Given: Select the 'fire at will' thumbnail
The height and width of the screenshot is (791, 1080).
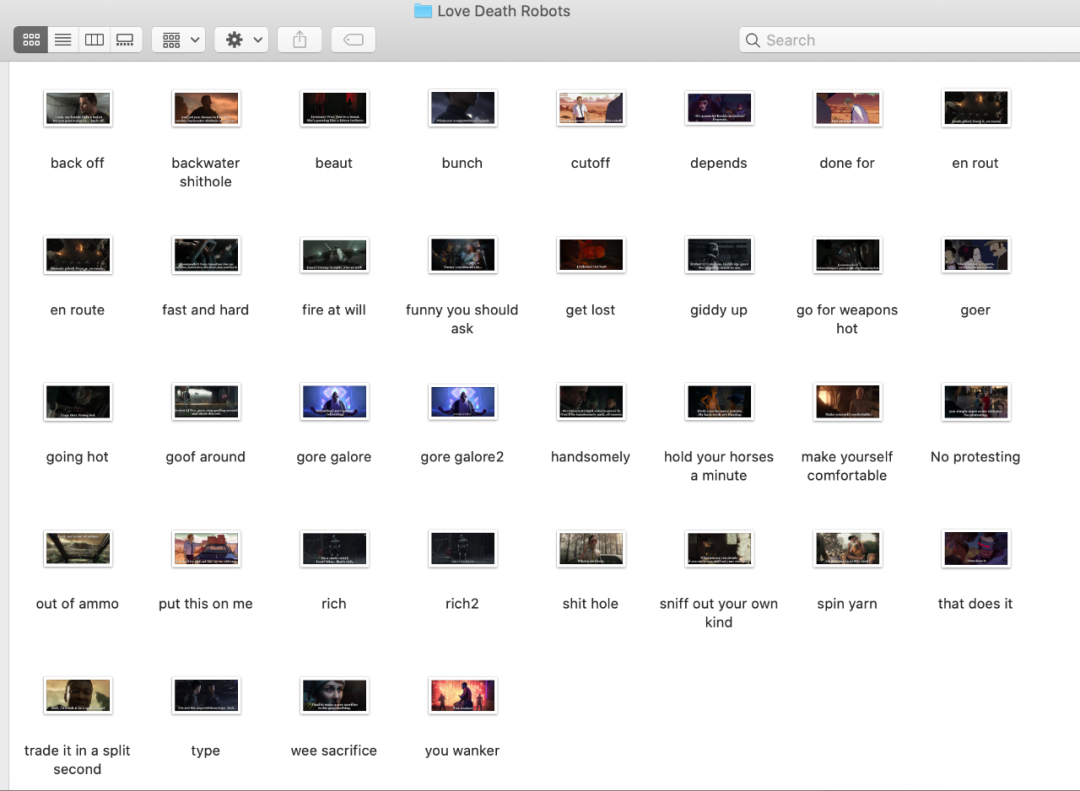Looking at the screenshot, I should coord(334,255).
